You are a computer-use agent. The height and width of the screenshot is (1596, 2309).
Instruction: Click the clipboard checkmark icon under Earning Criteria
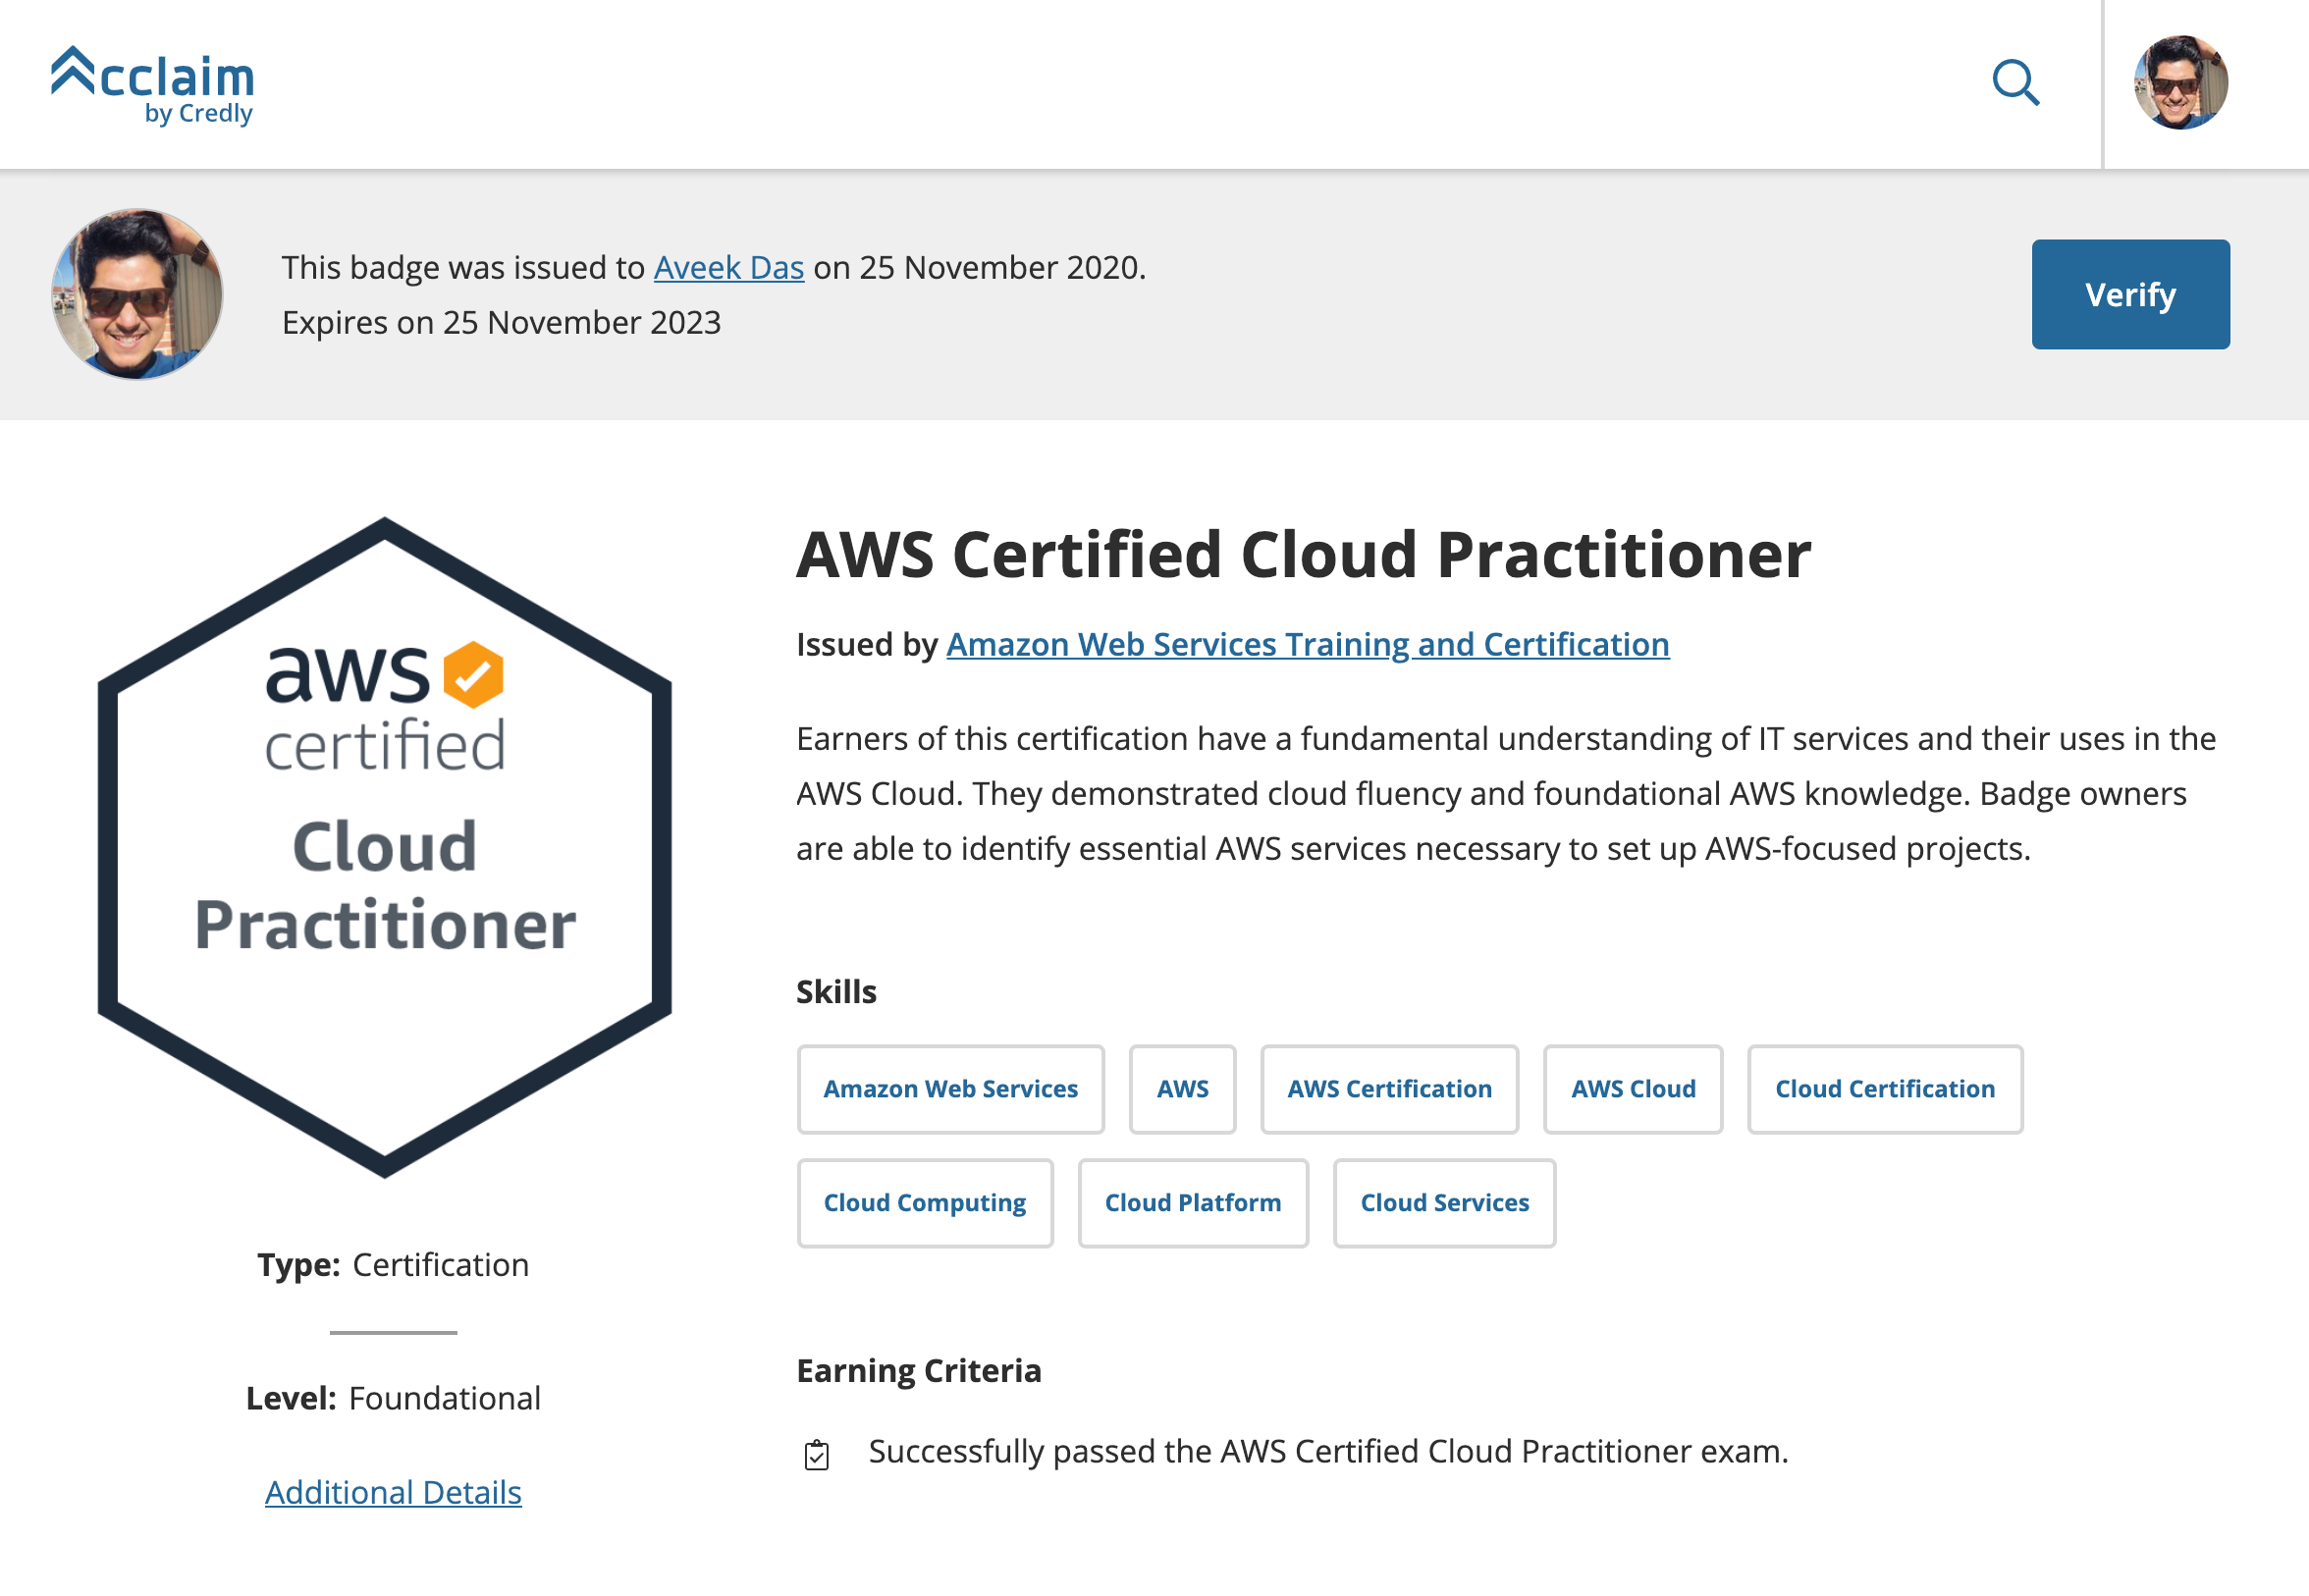pos(818,1453)
